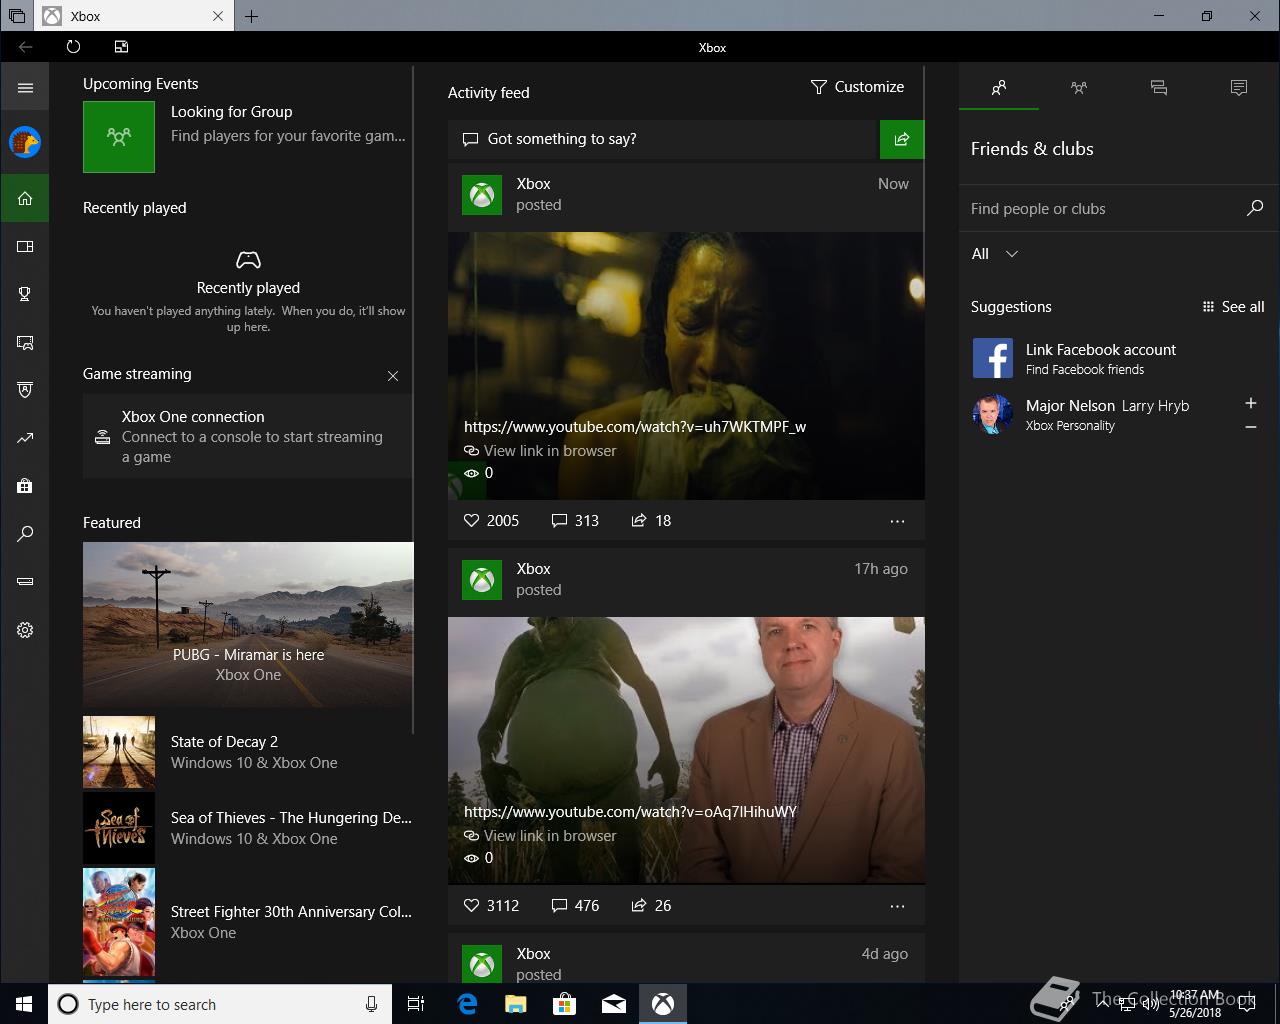This screenshot has width=1280, height=1024.
Task: Refresh the Xbox app page
Action: coord(73,47)
